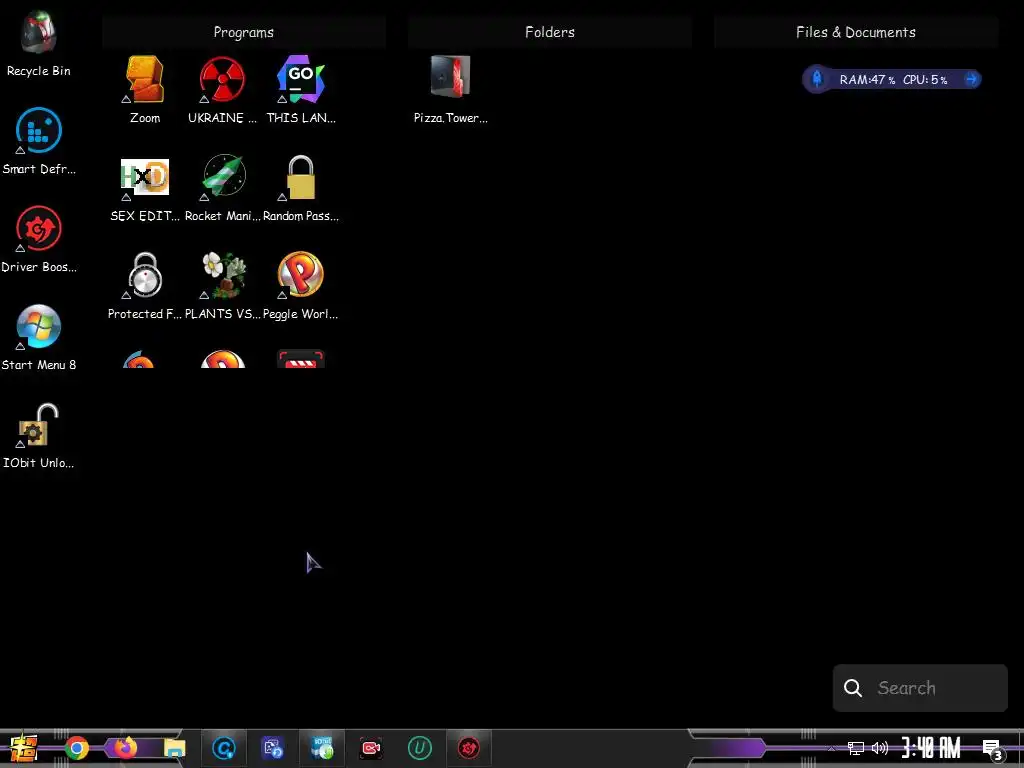
Task: Select the Zoom program icon
Action: click(x=145, y=79)
